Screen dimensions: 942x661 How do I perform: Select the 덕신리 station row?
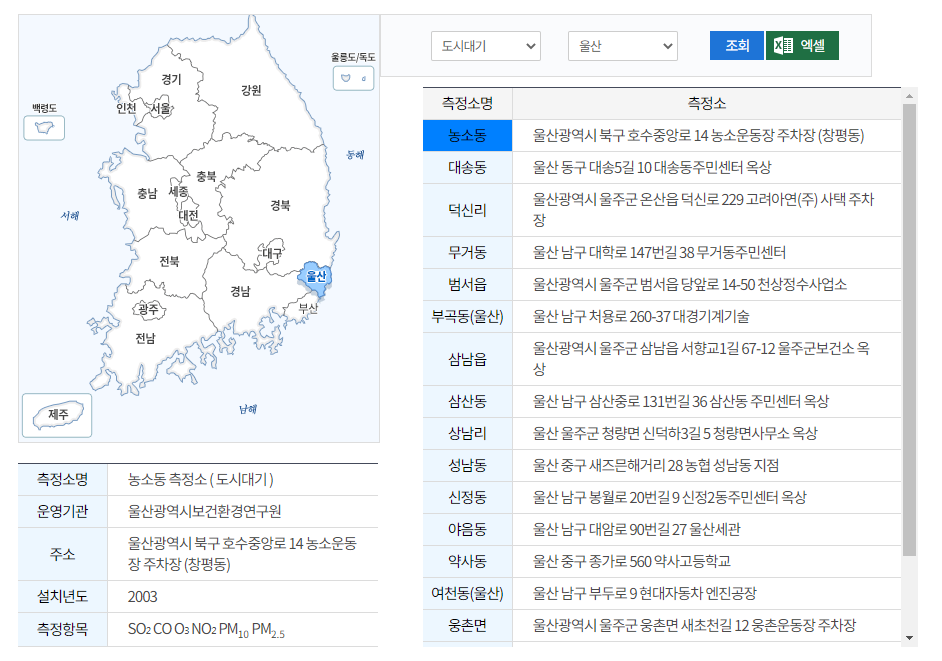(x=662, y=210)
